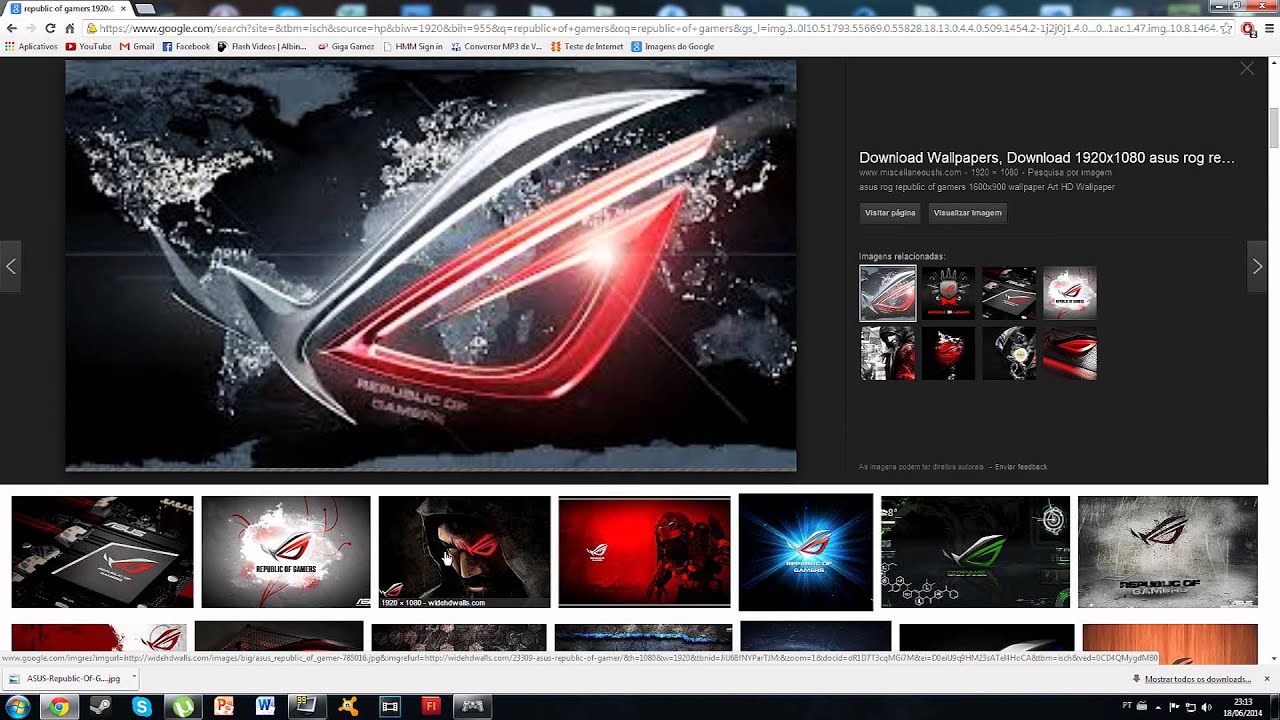Open a new browser tab
Screen dimensions: 1280x720
[x=146, y=9]
